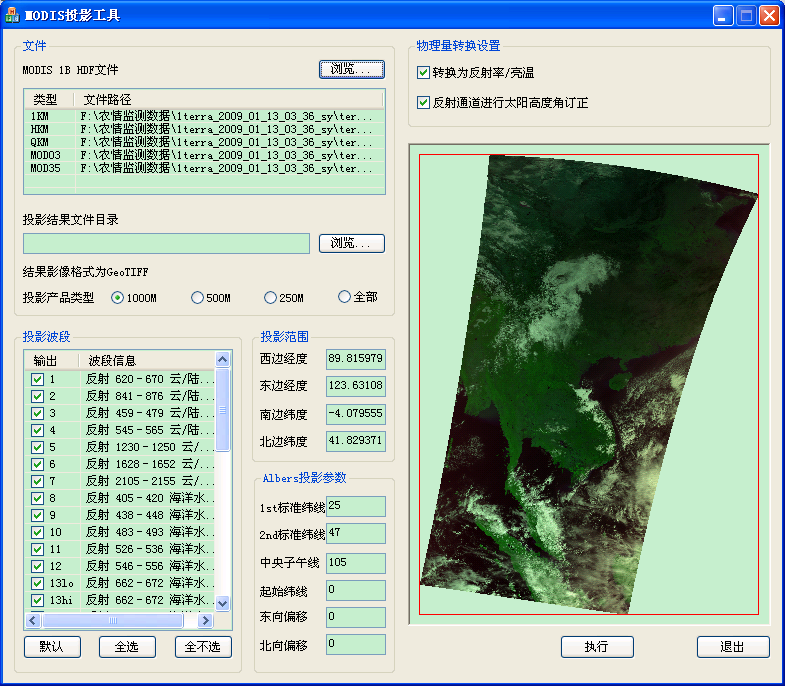Select the 全部 product type

(x=344, y=297)
